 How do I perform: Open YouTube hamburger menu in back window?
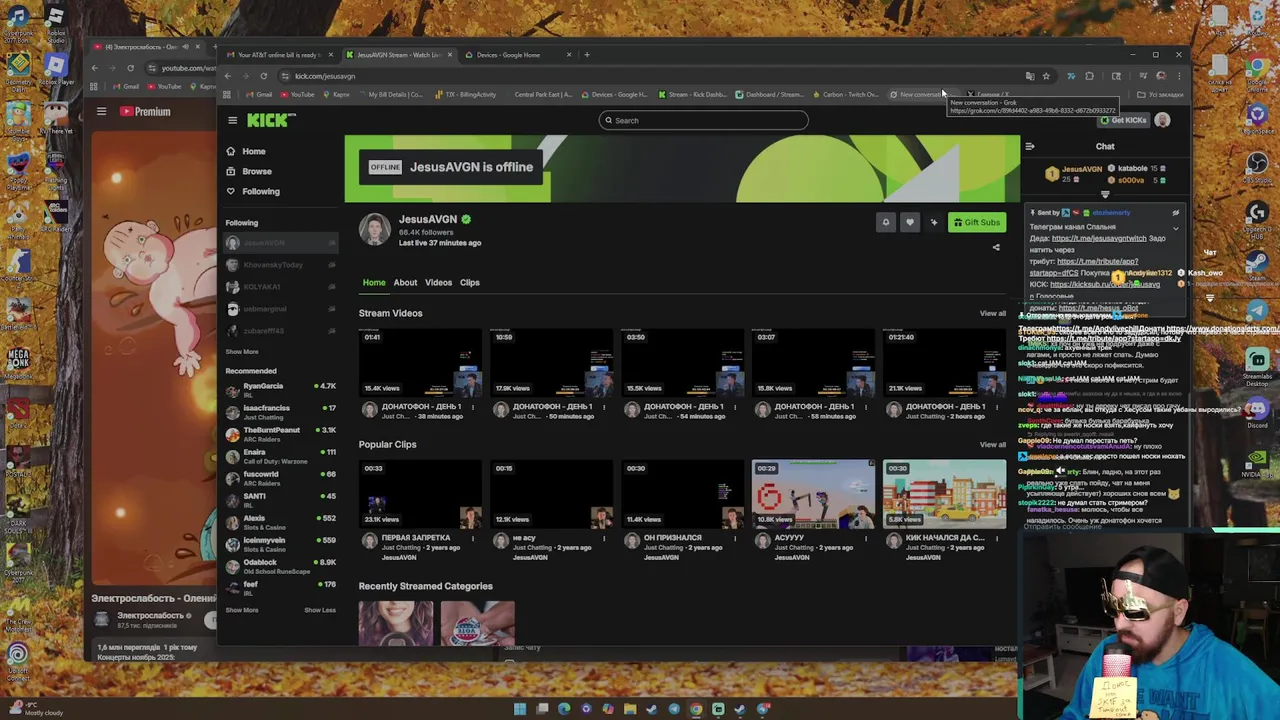pos(101,112)
